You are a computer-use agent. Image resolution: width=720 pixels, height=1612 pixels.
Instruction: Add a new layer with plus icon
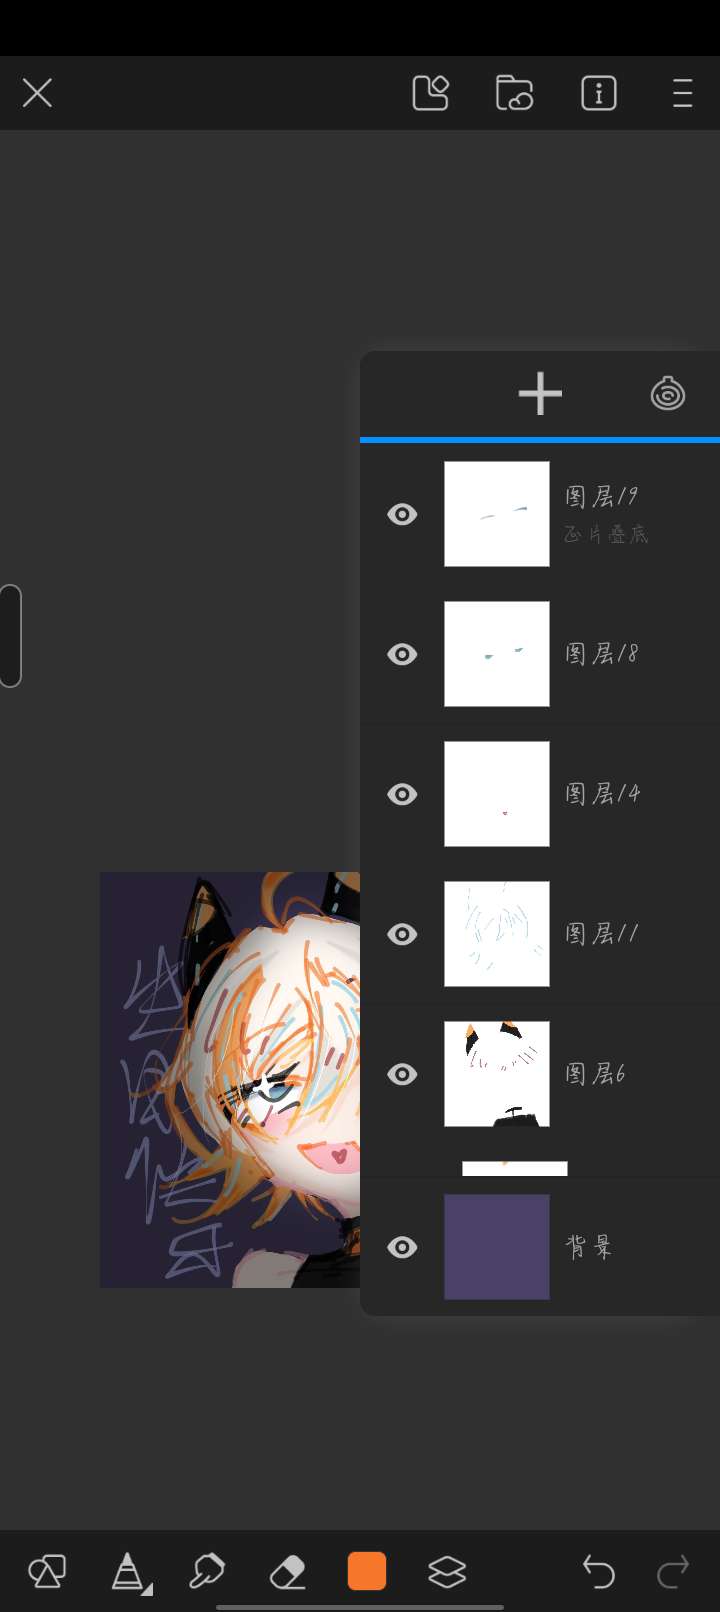click(x=540, y=394)
